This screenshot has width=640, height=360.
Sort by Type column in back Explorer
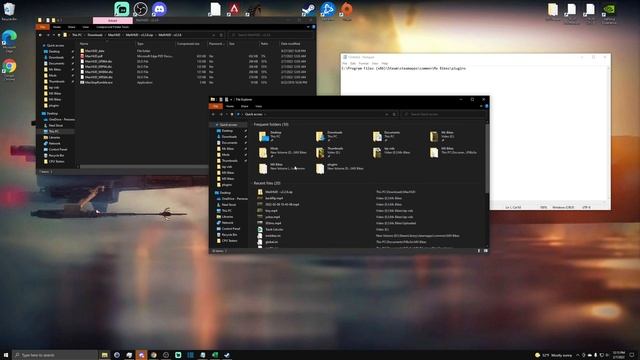[155, 44]
